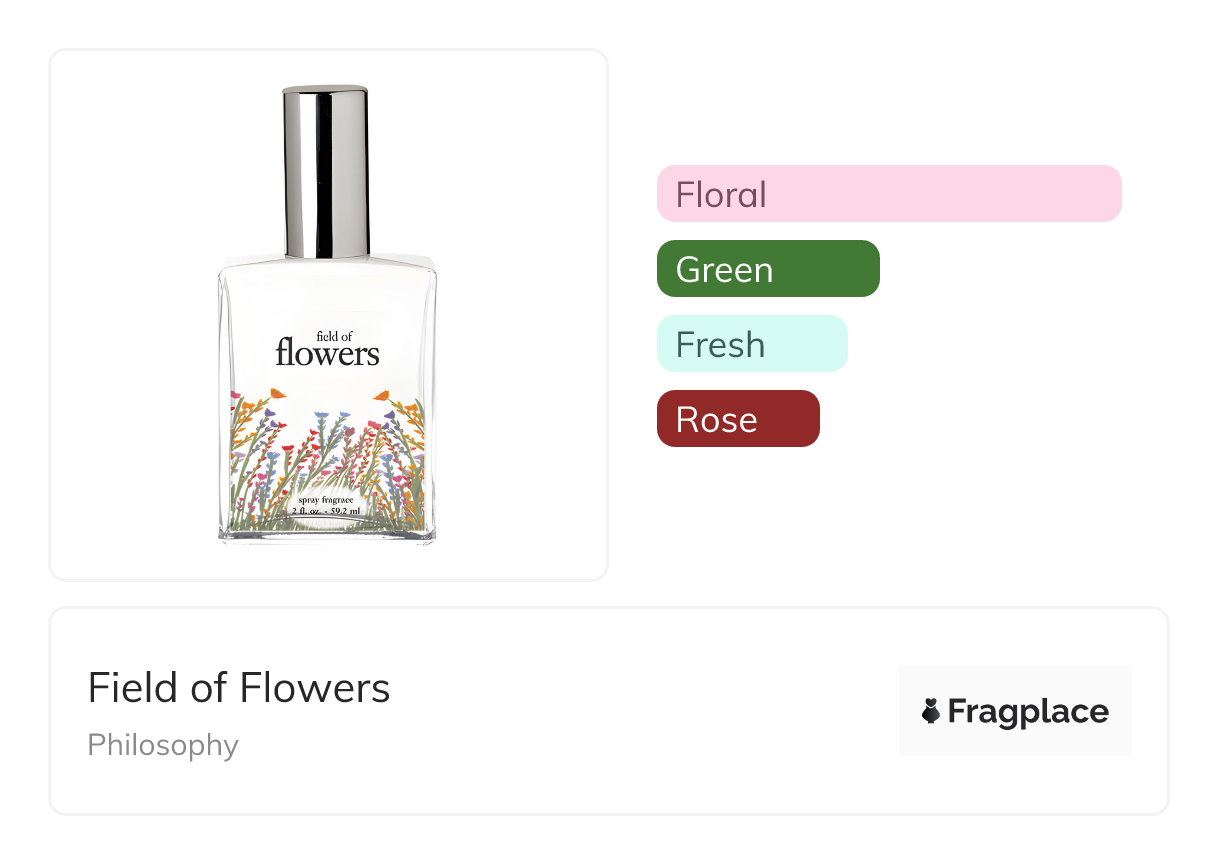Click the large "flowers" word on the bottle
The height and width of the screenshot is (864, 1218).
327,354
